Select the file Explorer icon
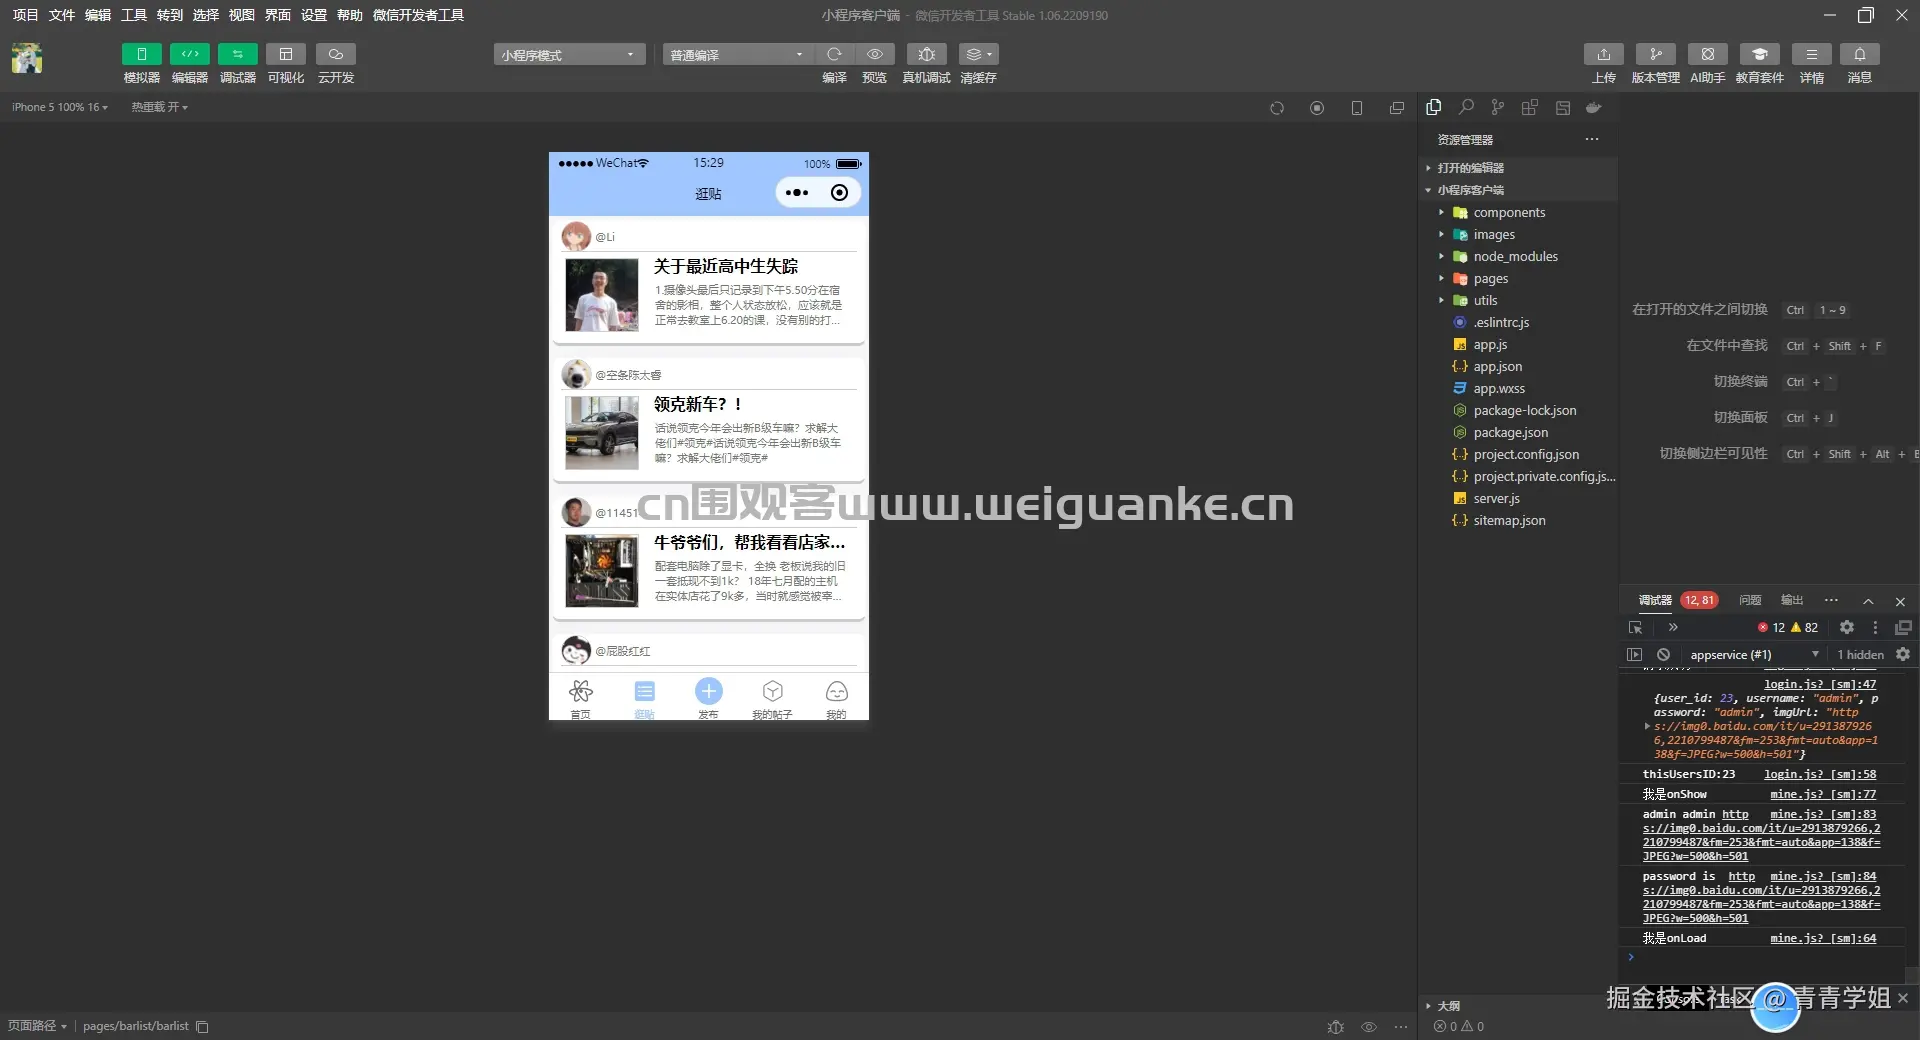Viewport: 1920px width, 1040px height. [x=1434, y=107]
